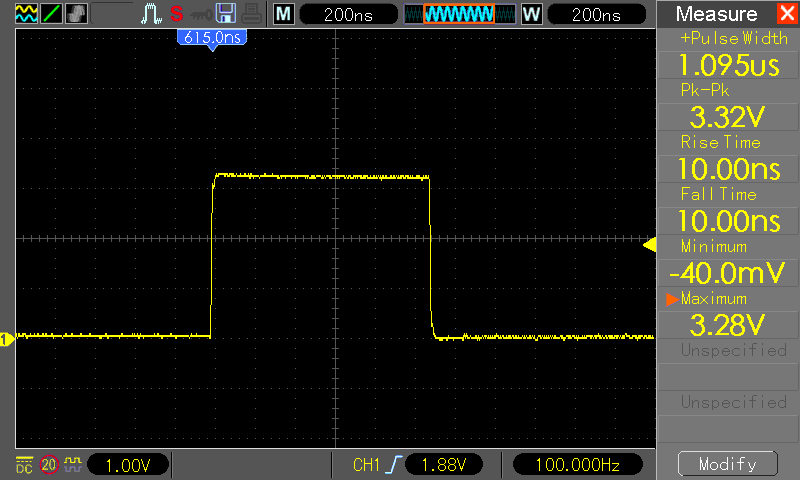Click the 1.095us pulse width value
The image size is (800, 480).
pos(729,65)
